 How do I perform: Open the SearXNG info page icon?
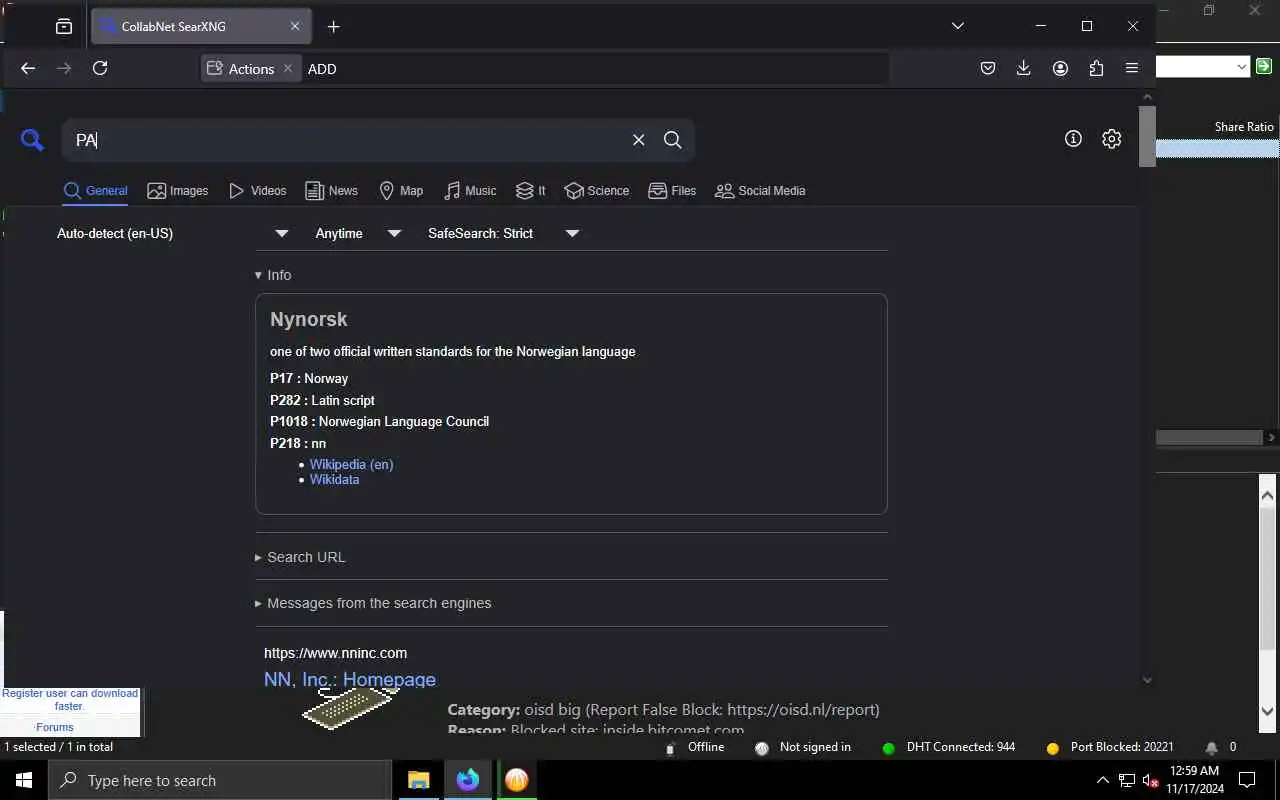[1073, 139]
